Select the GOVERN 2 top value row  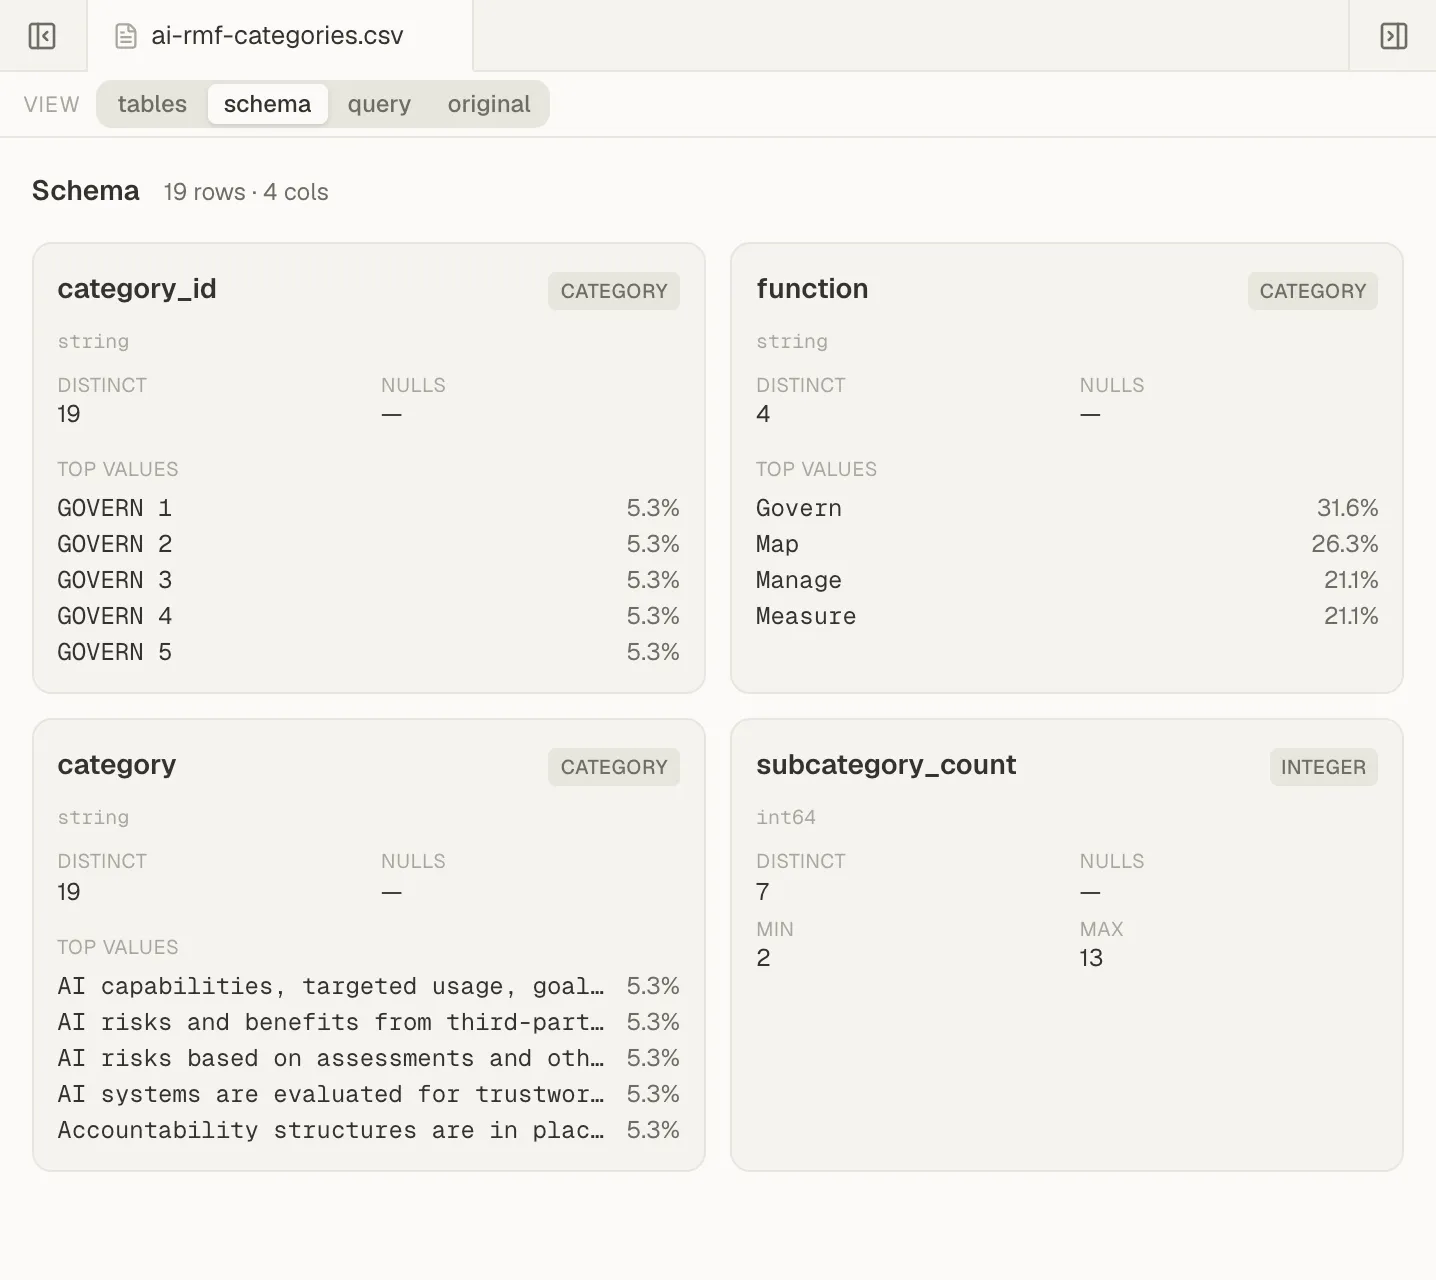pos(368,544)
